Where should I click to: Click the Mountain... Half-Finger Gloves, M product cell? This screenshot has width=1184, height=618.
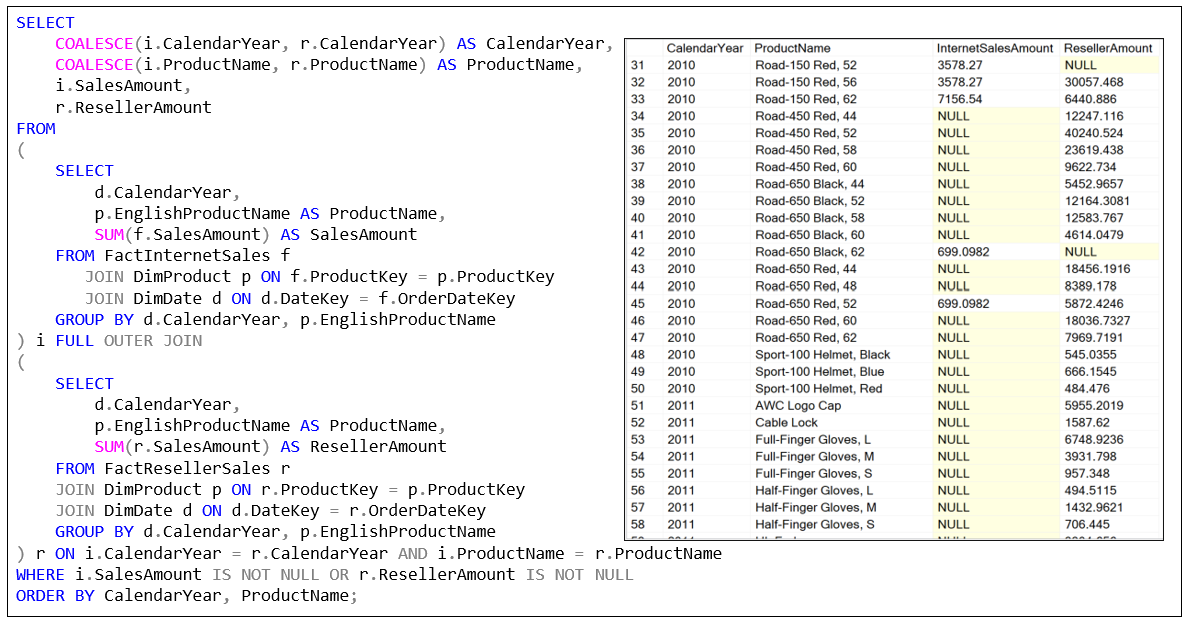click(815, 507)
